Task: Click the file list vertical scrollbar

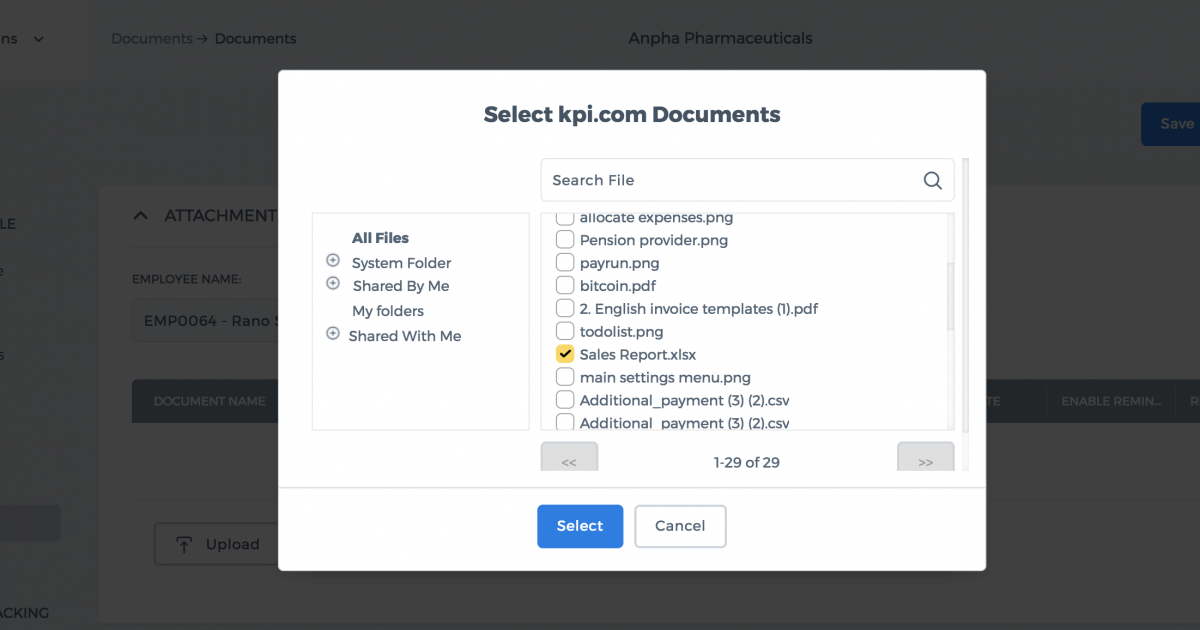Action: (x=950, y=296)
